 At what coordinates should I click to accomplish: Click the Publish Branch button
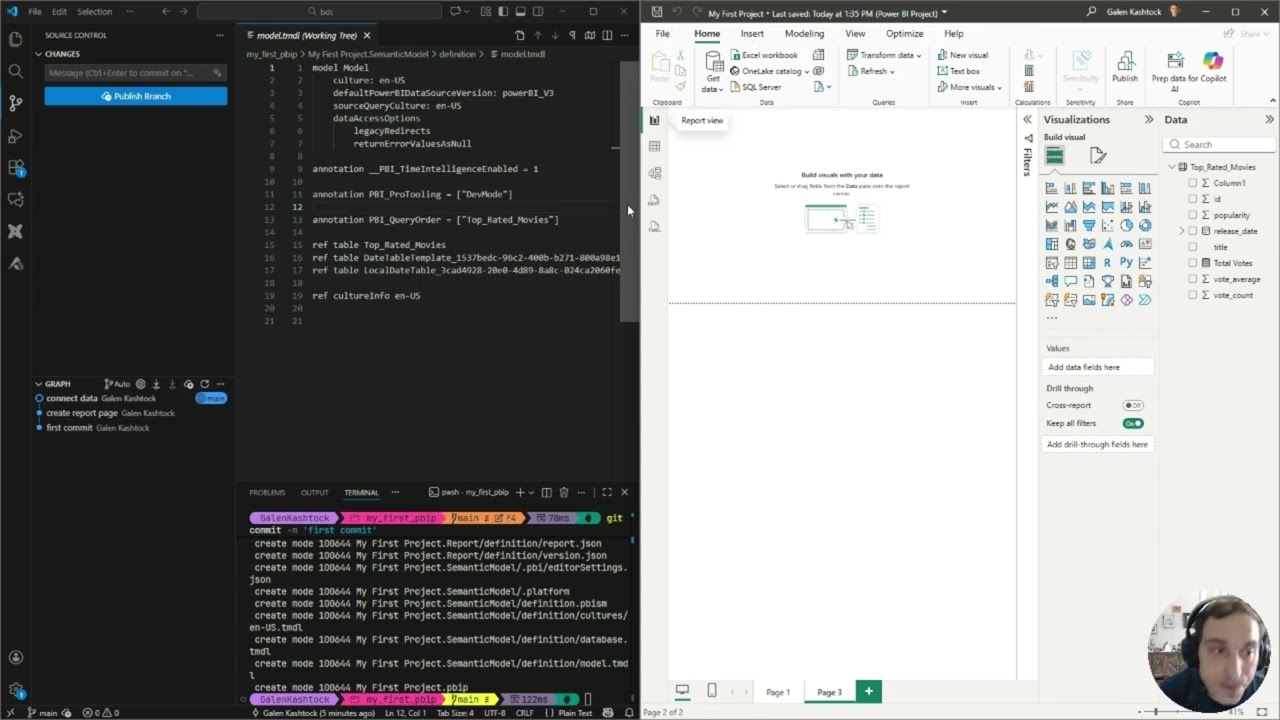pyautogui.click(x=136, y=96)
